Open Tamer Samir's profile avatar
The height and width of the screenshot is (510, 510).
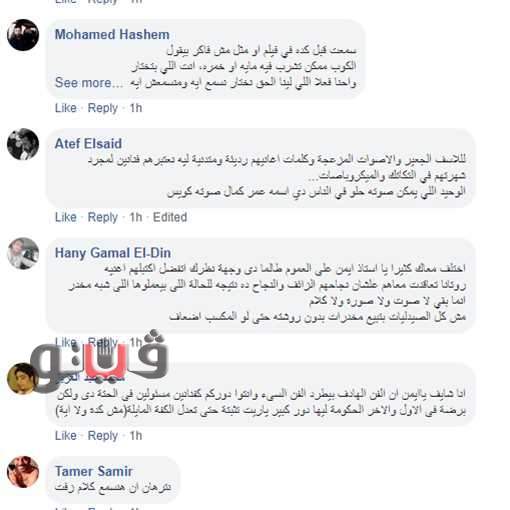(x=23, y=472)
